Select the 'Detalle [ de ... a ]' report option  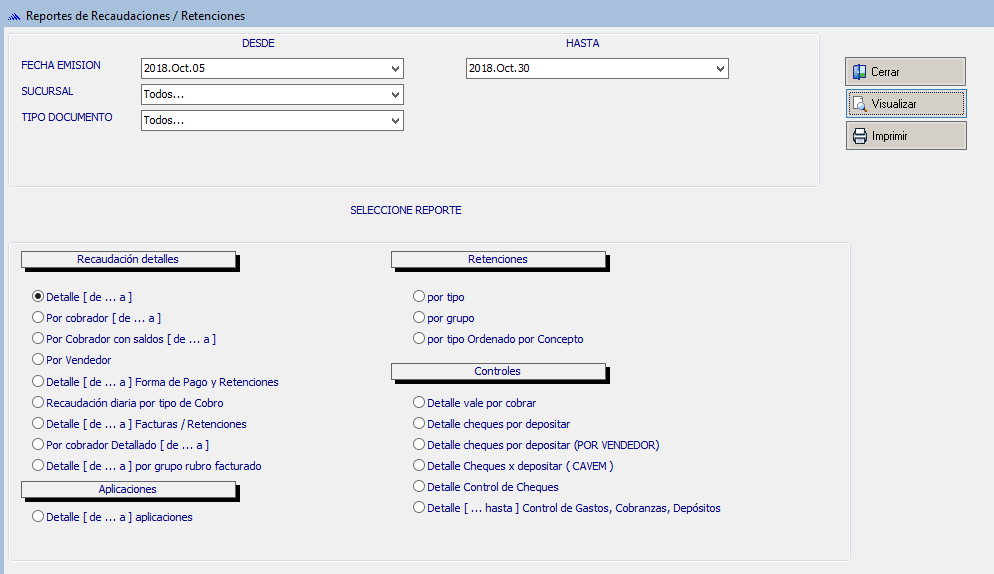click(39, 297)
